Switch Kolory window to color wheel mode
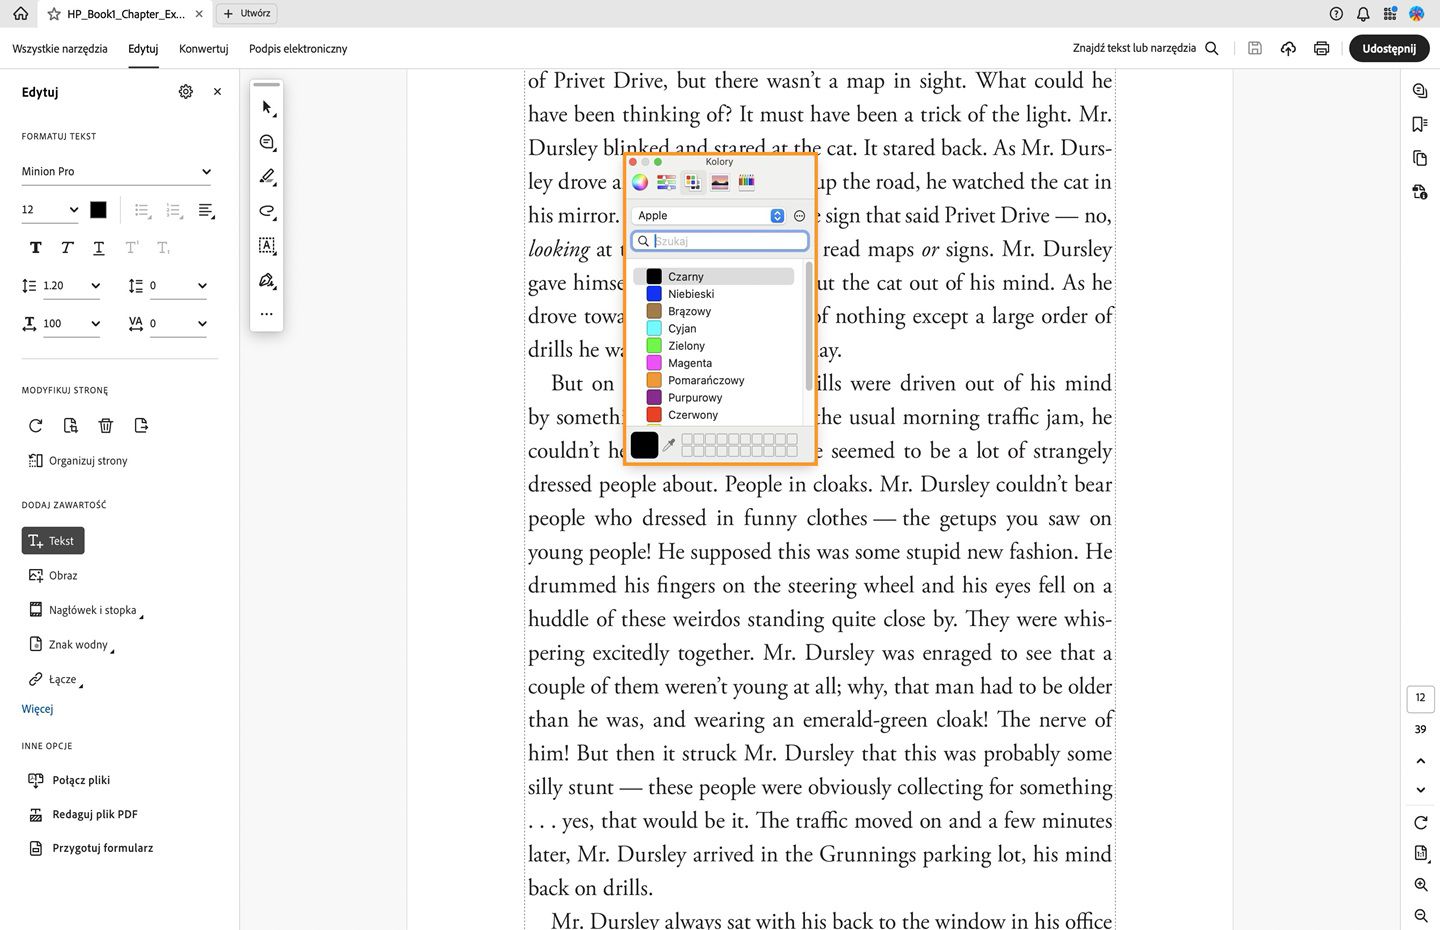1440x930 pixels. pyautogui.click(x=640, y=182)
